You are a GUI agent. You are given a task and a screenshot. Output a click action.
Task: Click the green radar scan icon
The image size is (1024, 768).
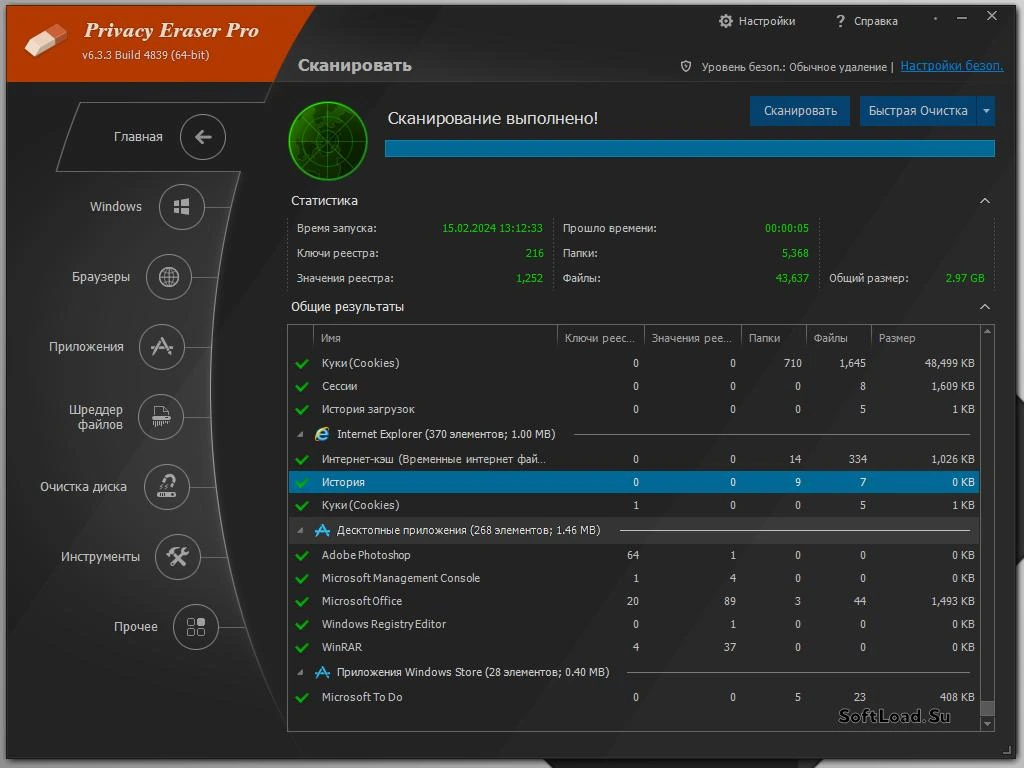click(x=328, y=140)
